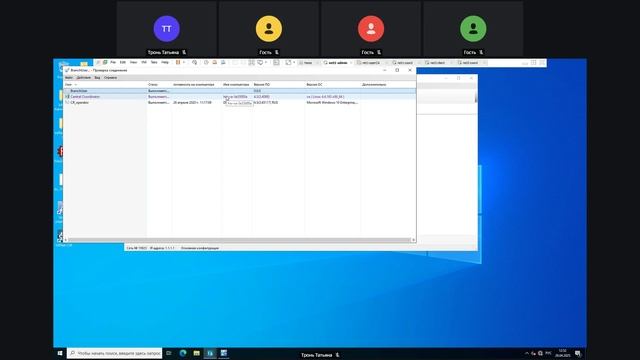Open File Explorer from the taskbar
640x360 pixels.
pos(196,353)
